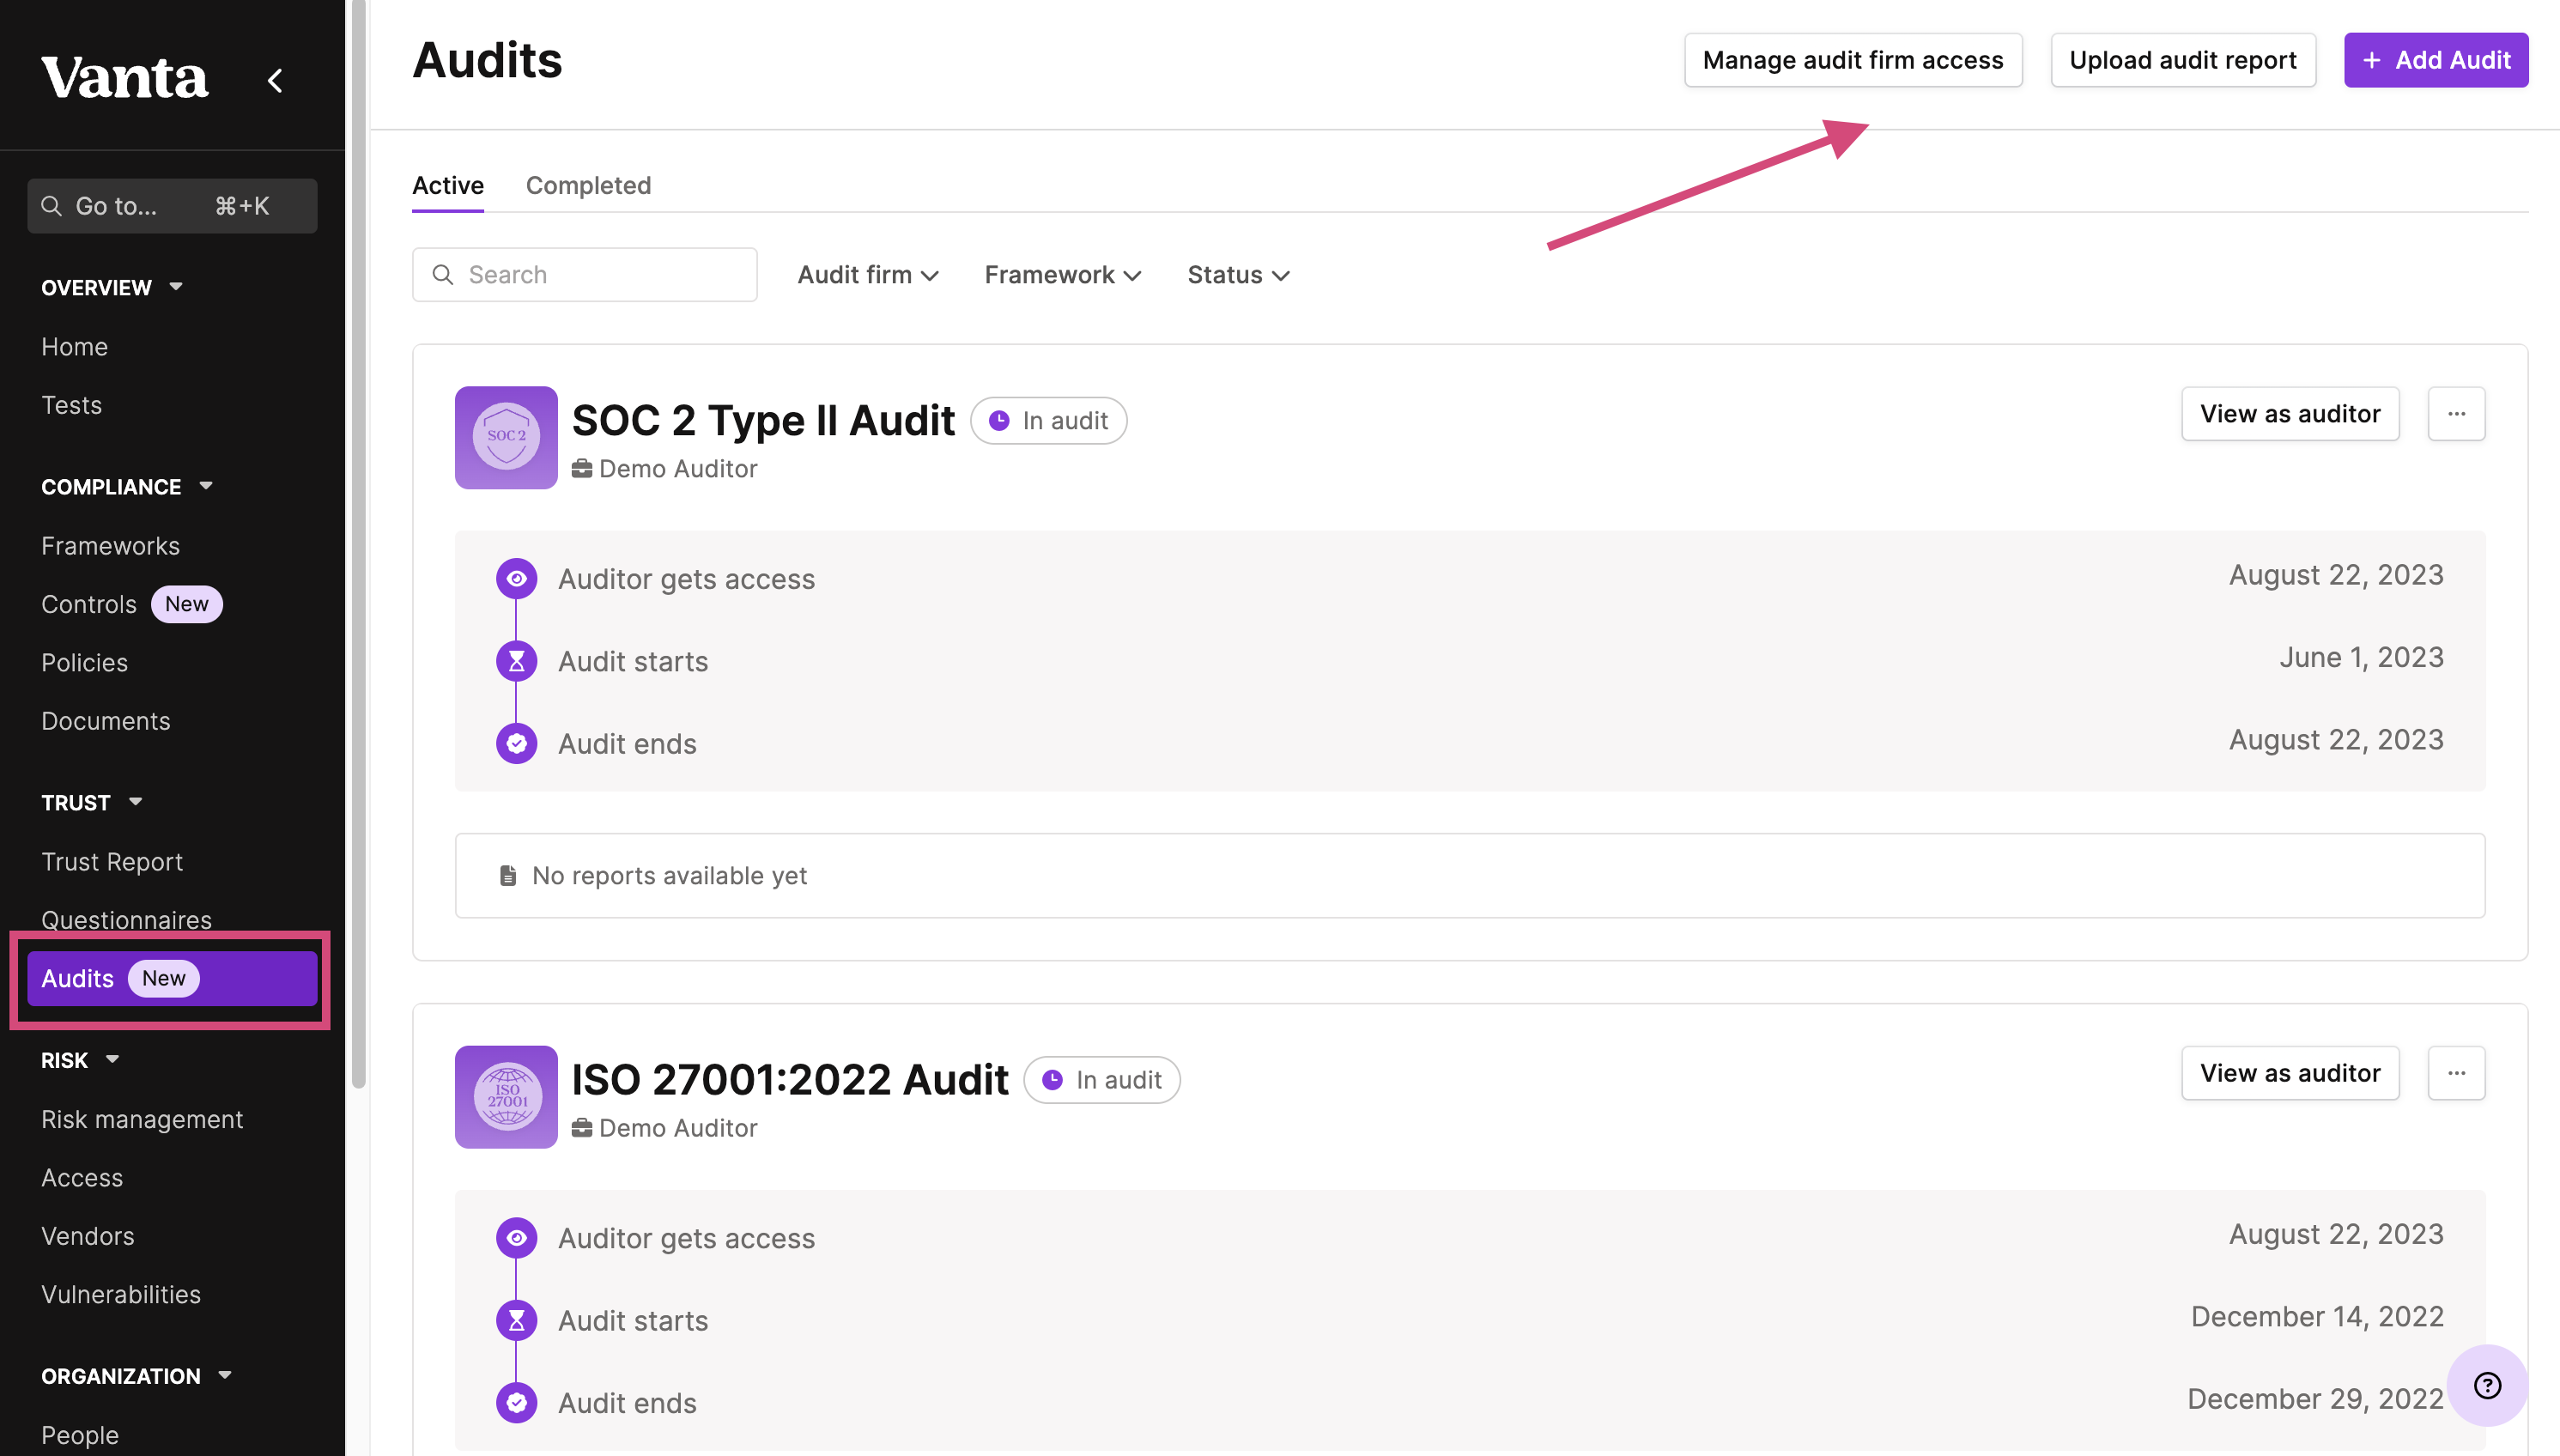The height and width of the screenshot is (1456, 2560).
Task: Click the In audit status badge for ISO 27001
Action: coord(1102,1079)
